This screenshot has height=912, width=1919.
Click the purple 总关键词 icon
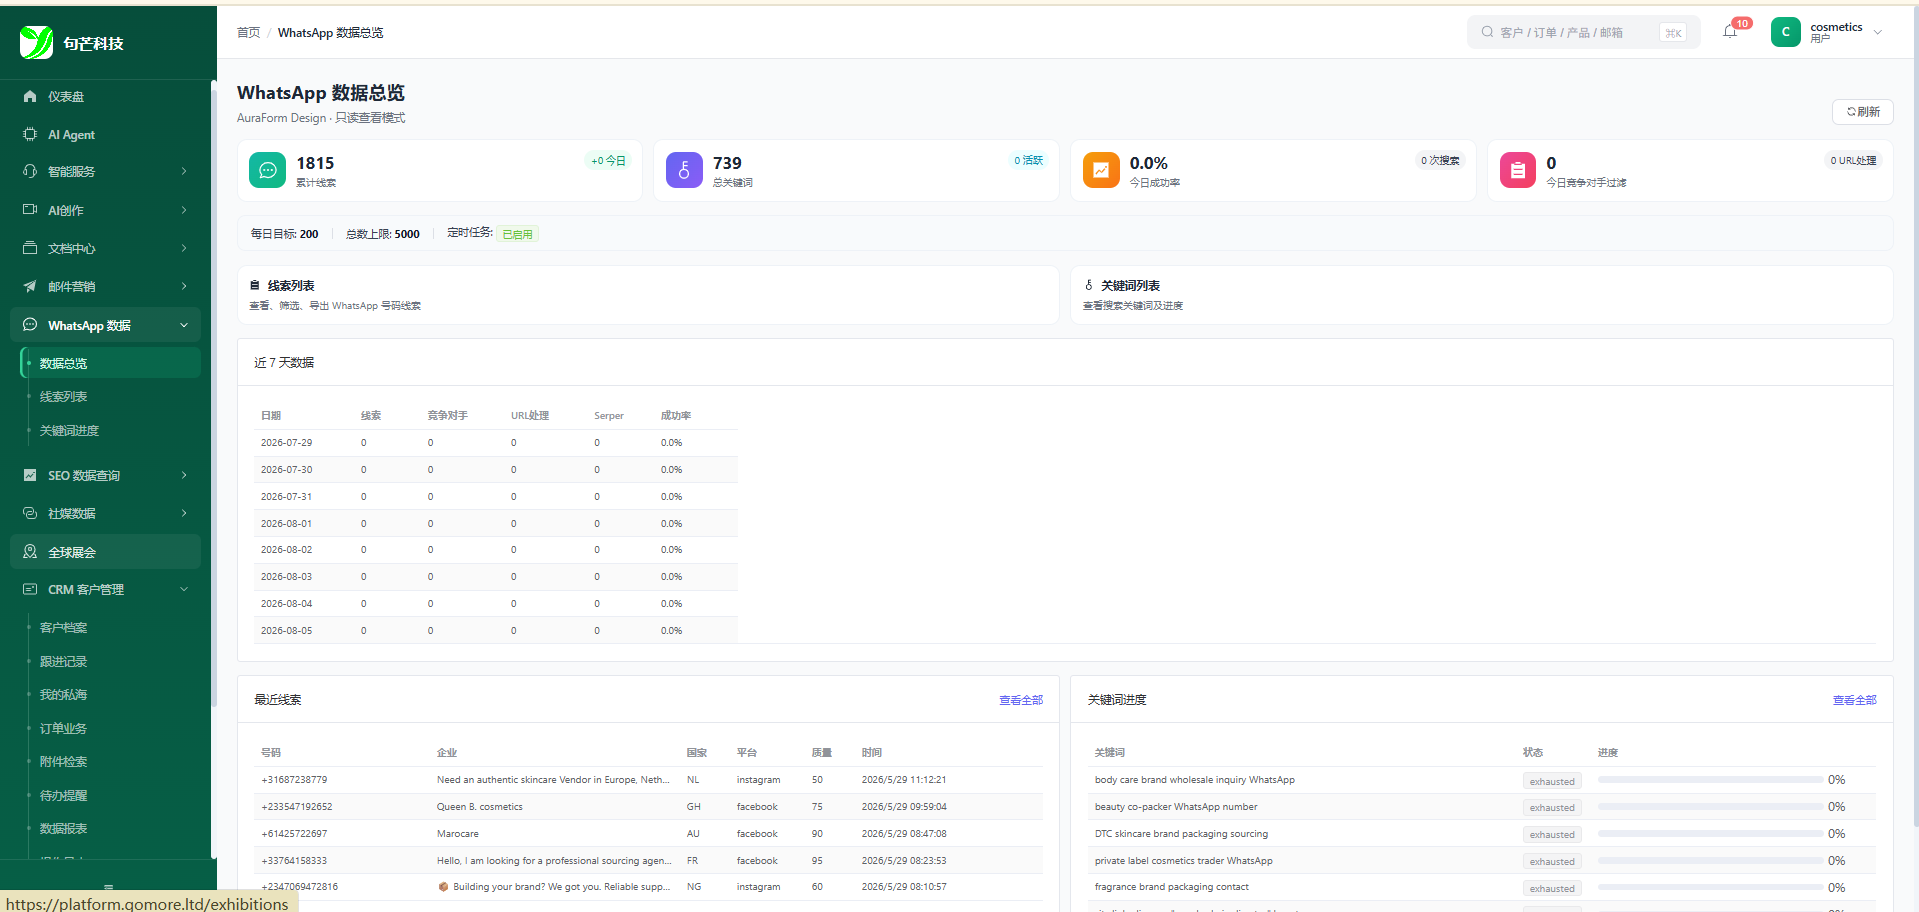click(x=684, y=171)
